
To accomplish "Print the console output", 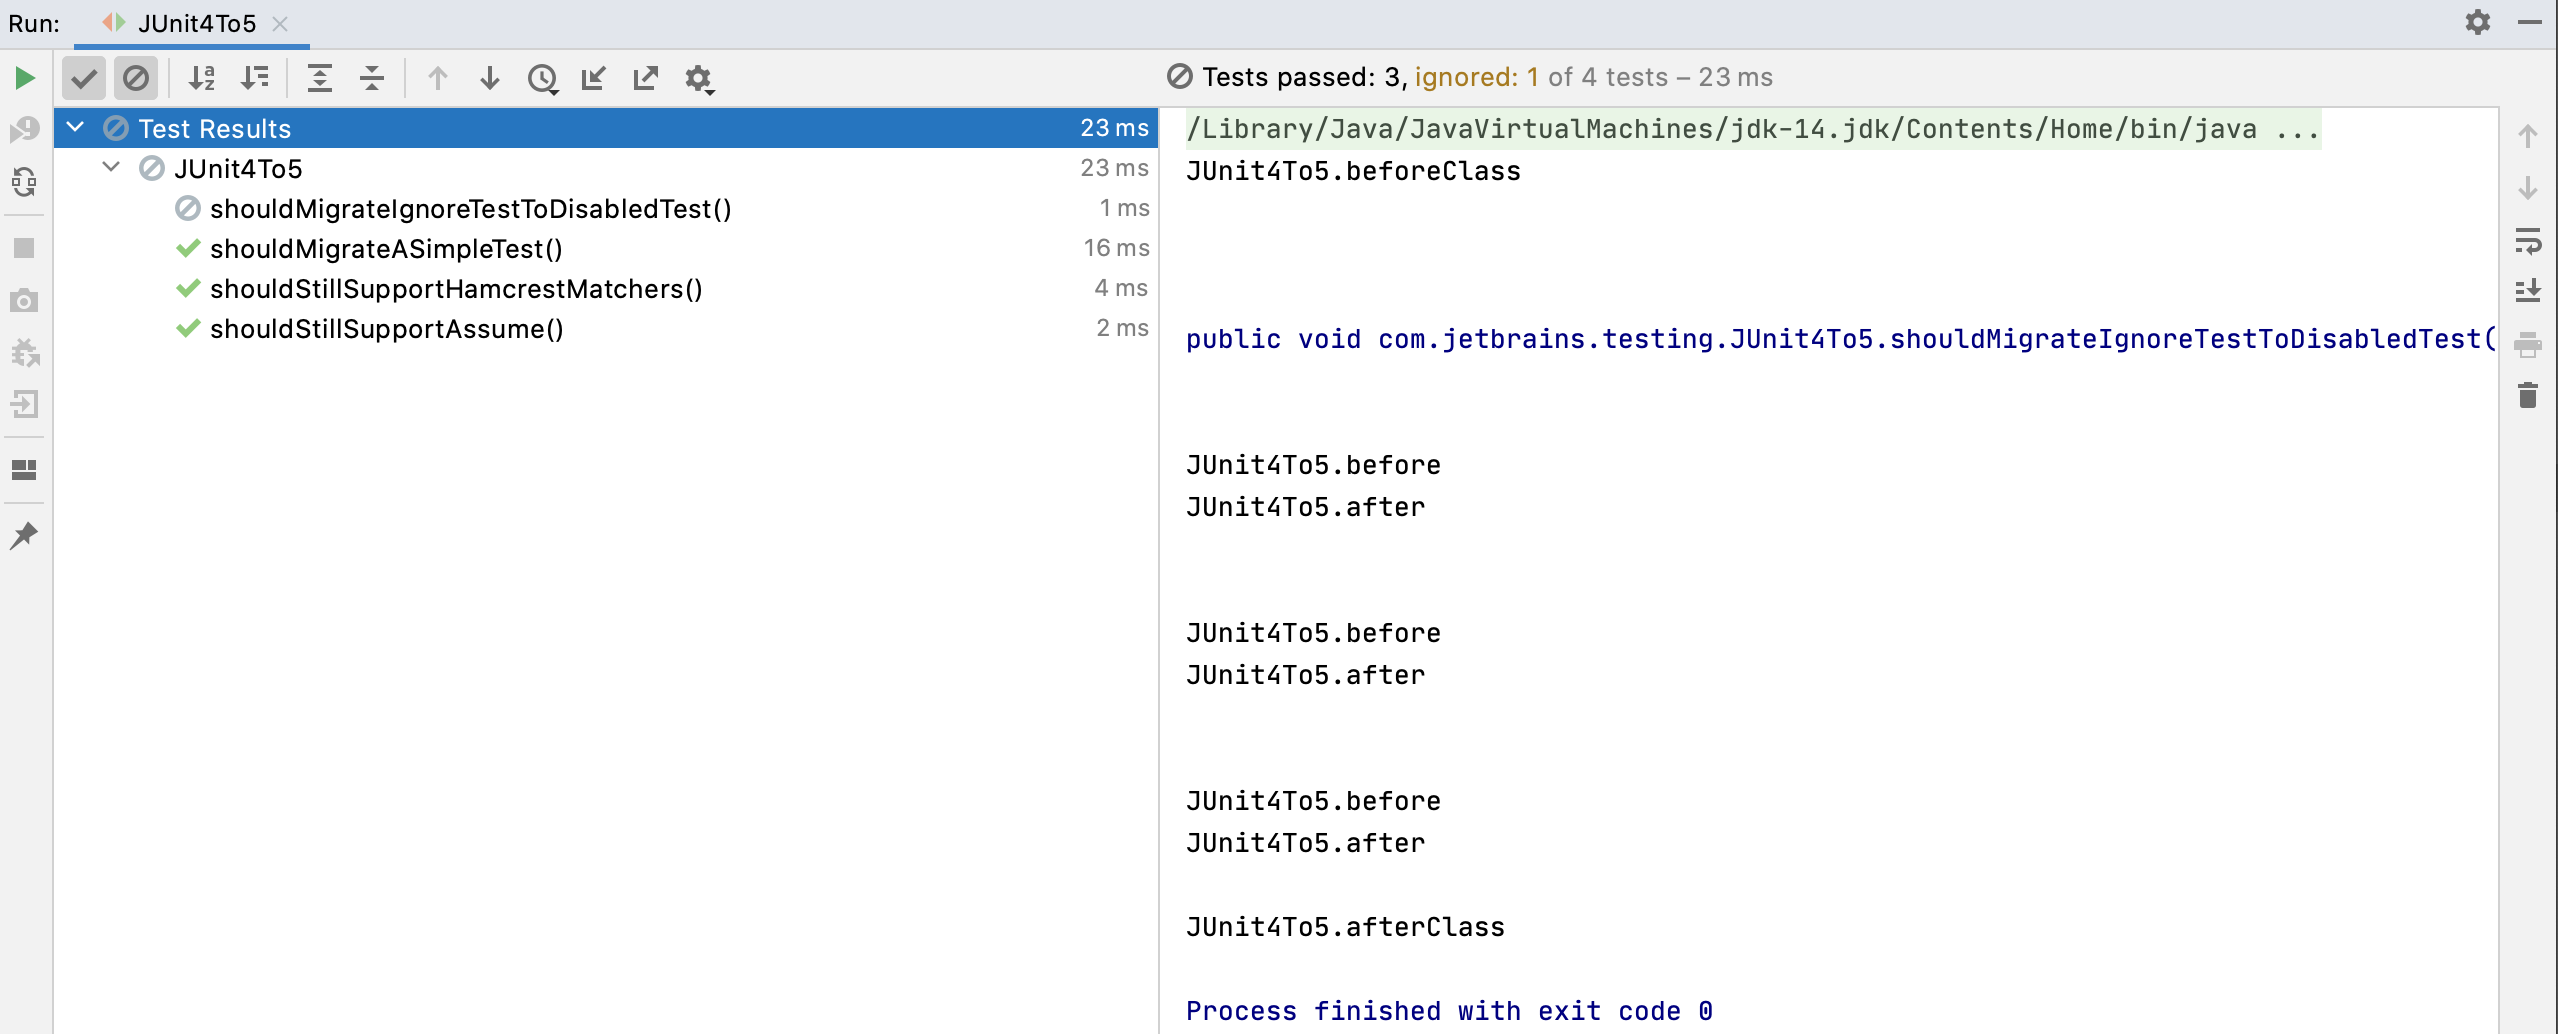I will pyautogui.click(x=2527, y=345).
